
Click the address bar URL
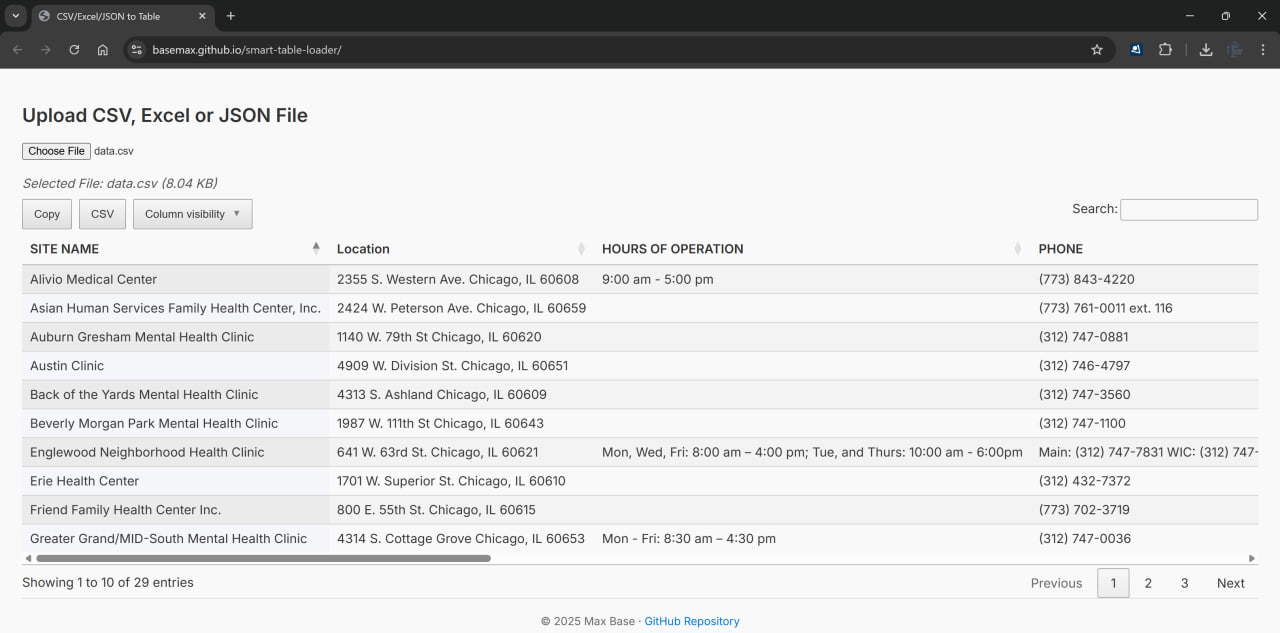(x=247, y=50)
